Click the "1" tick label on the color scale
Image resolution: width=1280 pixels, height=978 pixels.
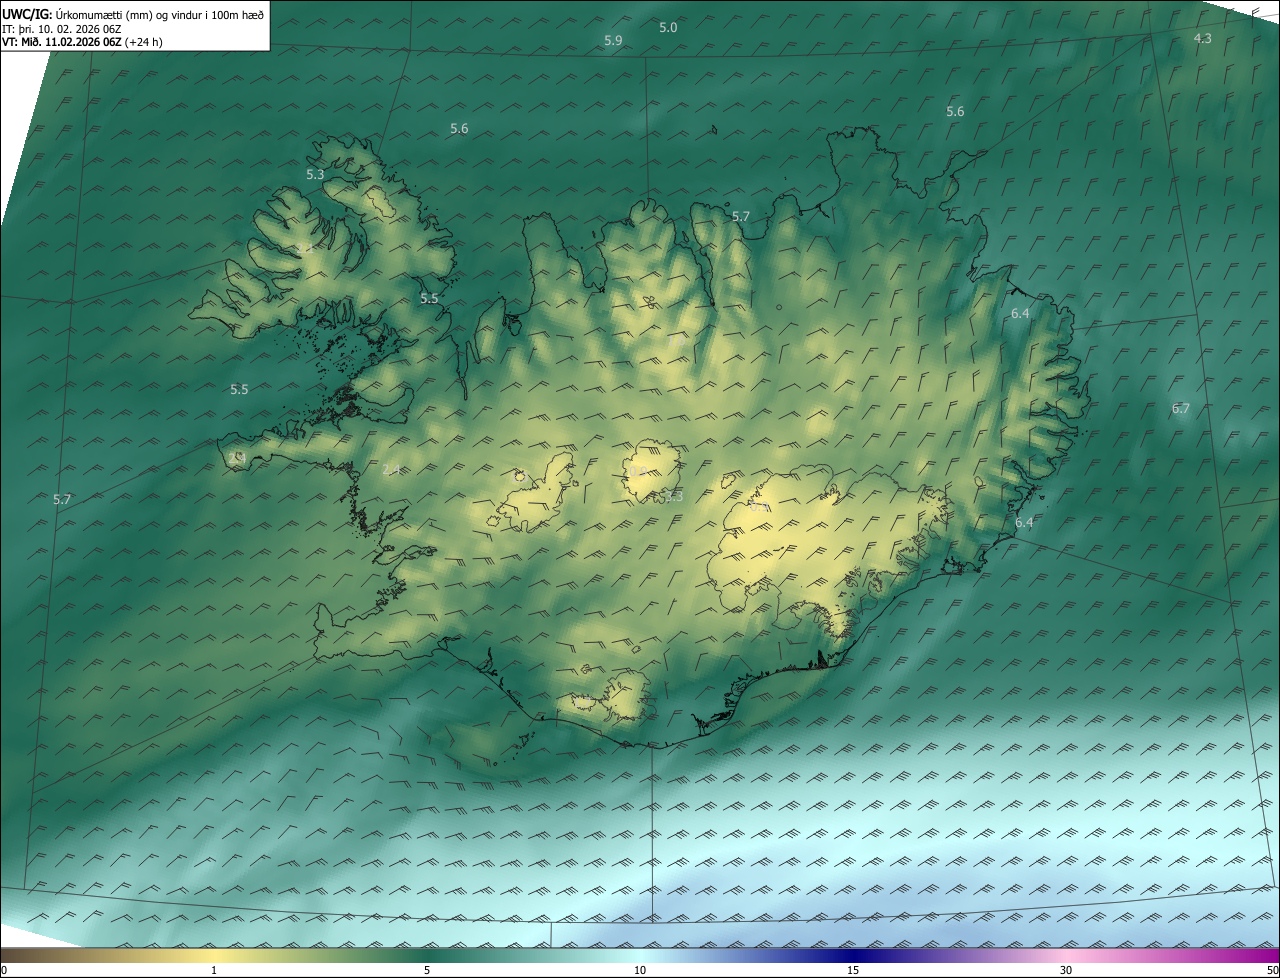214,971
